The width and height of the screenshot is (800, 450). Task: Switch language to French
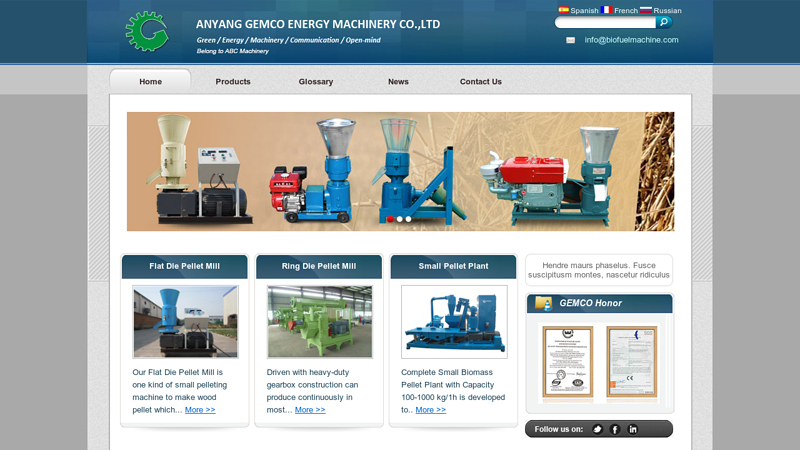(x=626, y=11)
